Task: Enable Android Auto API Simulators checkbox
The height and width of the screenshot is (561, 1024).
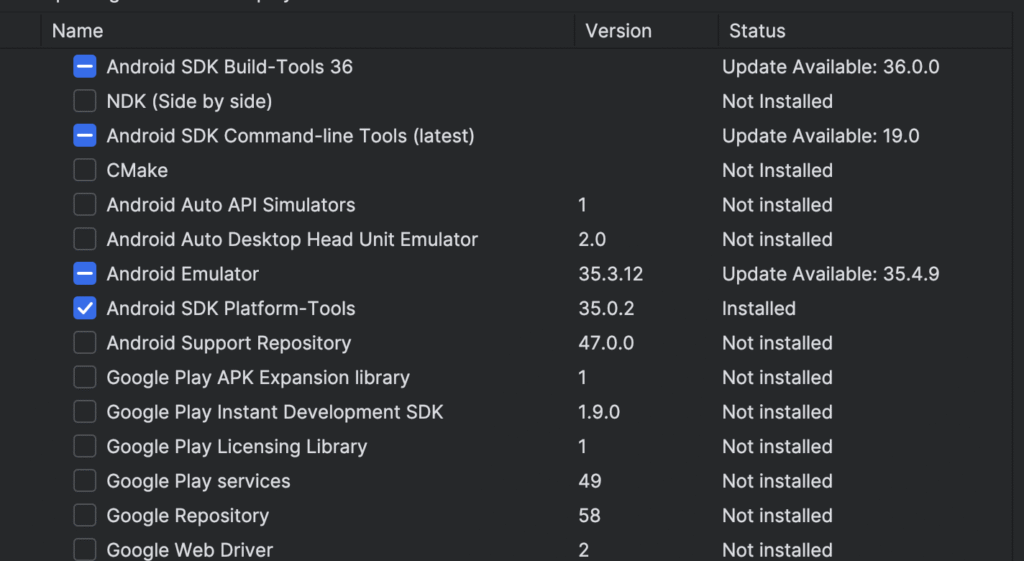Action: point(85,205)
